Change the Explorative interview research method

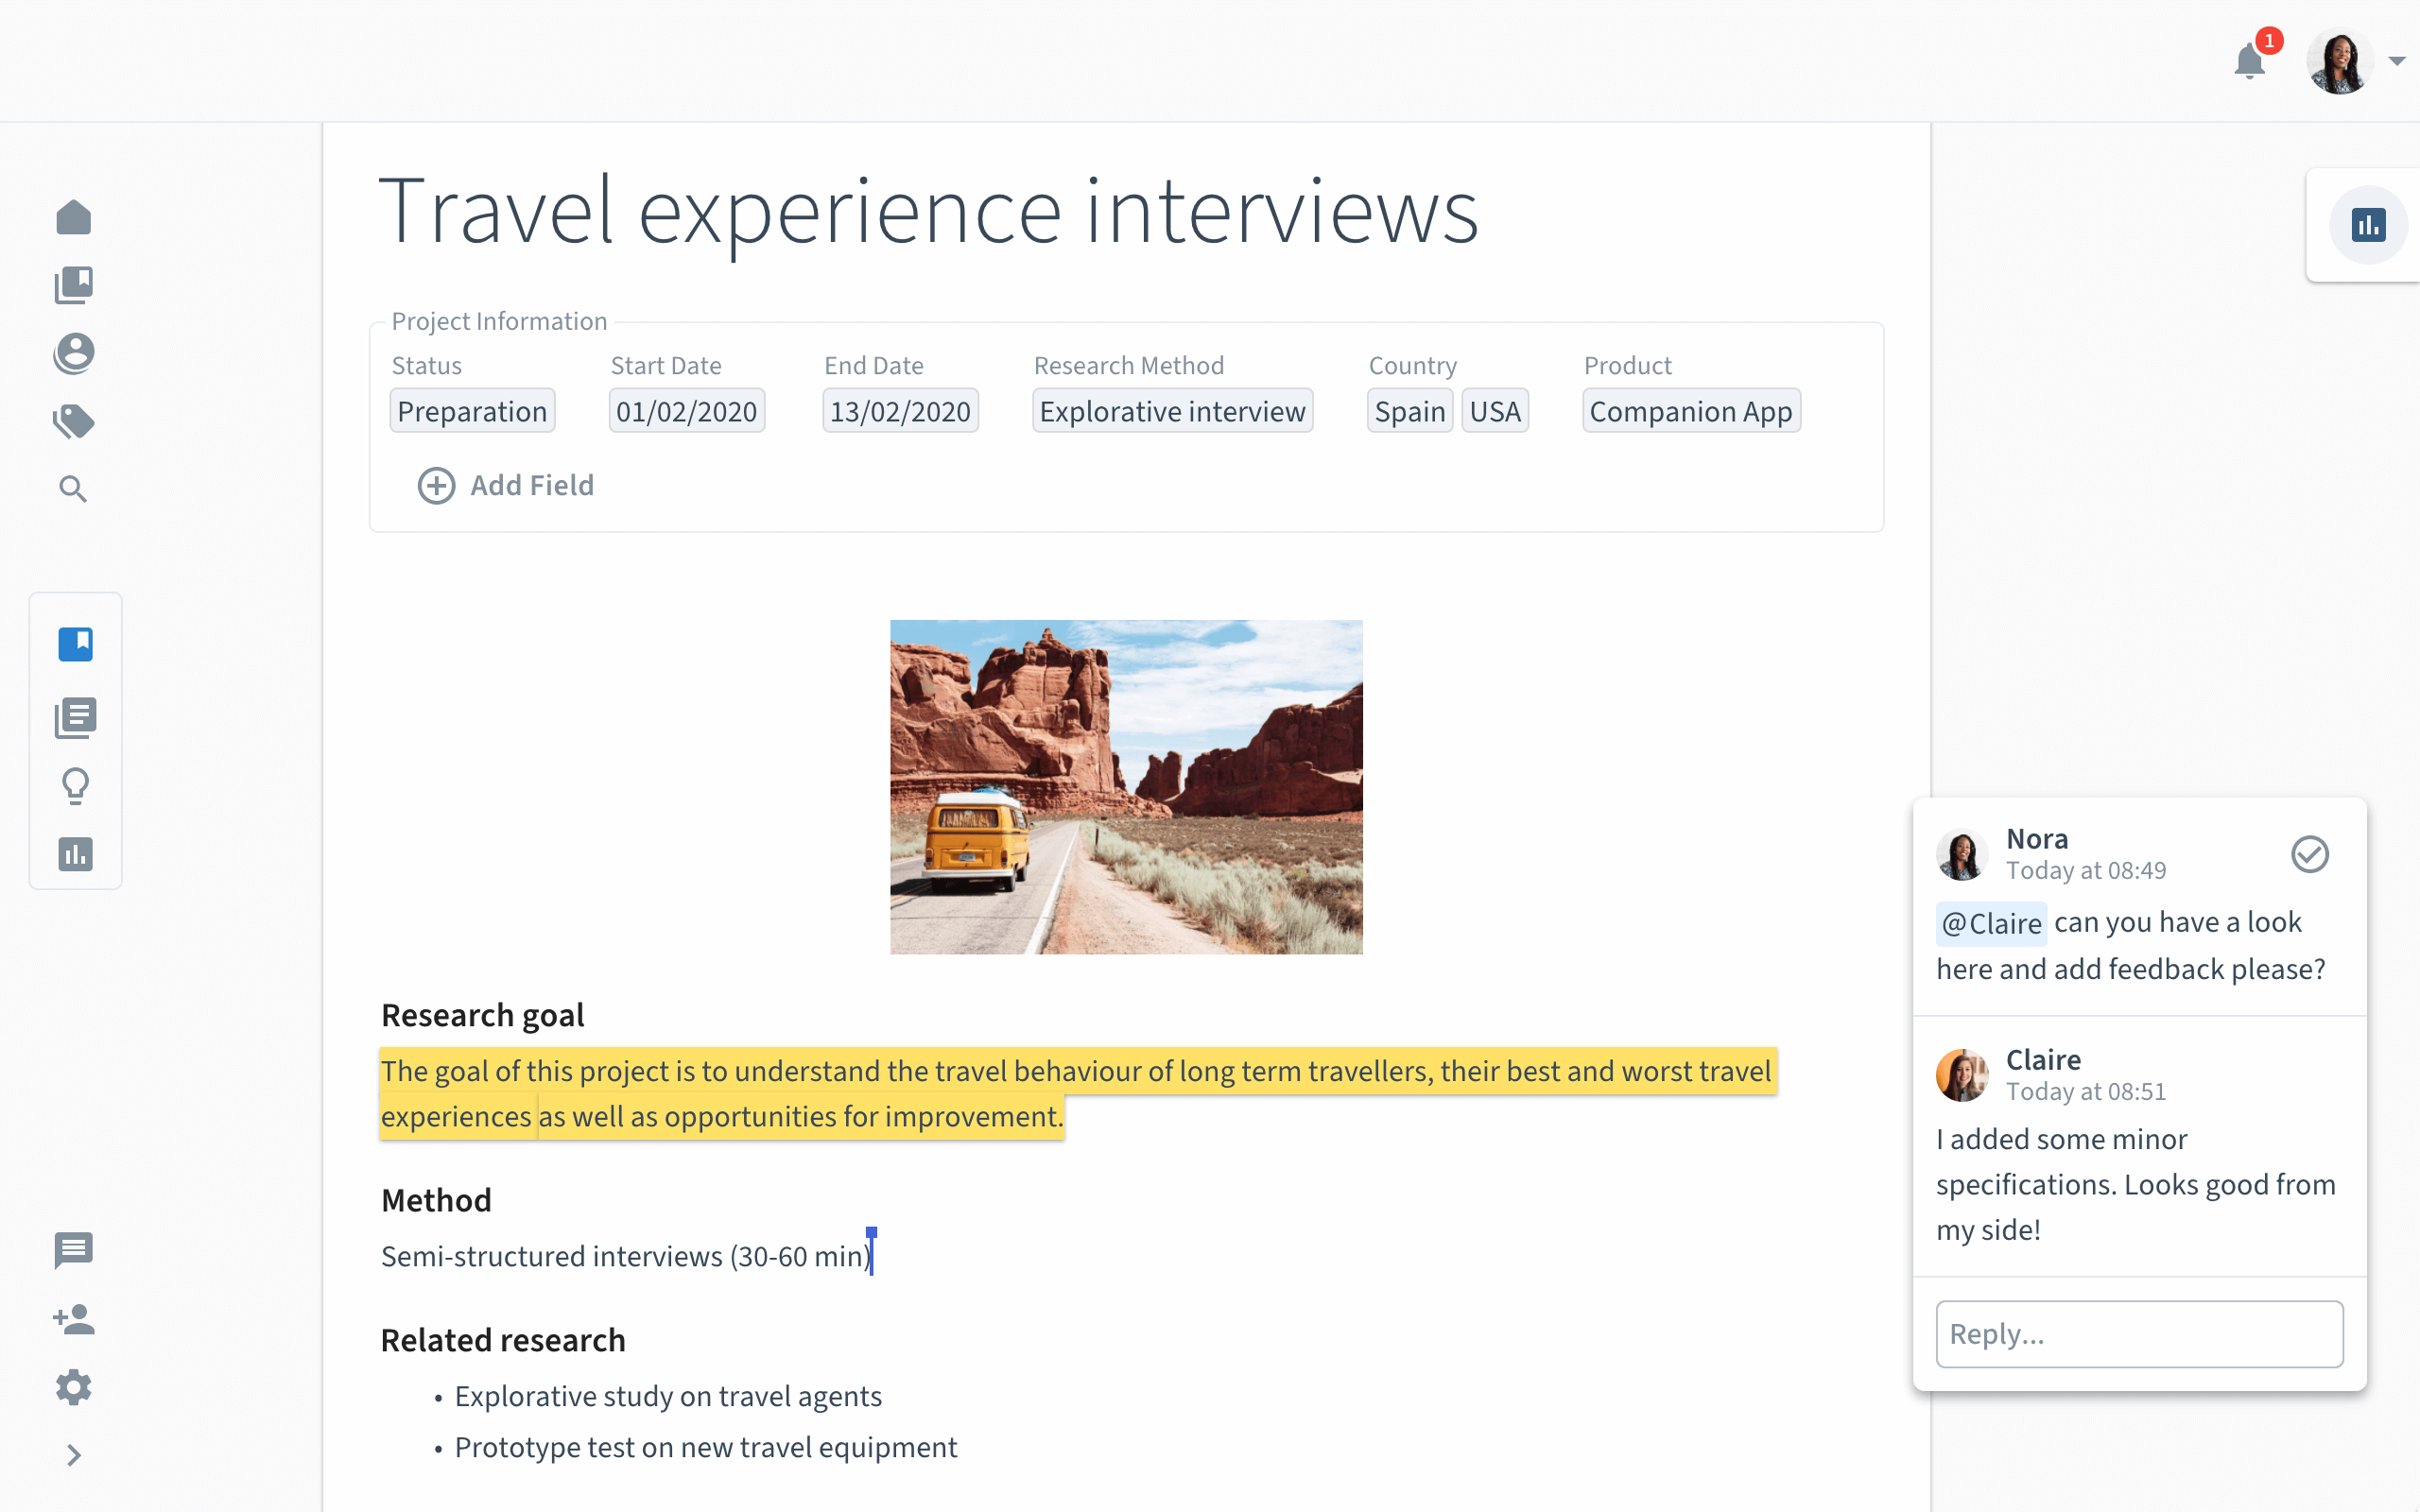[x=1172, y=411]
